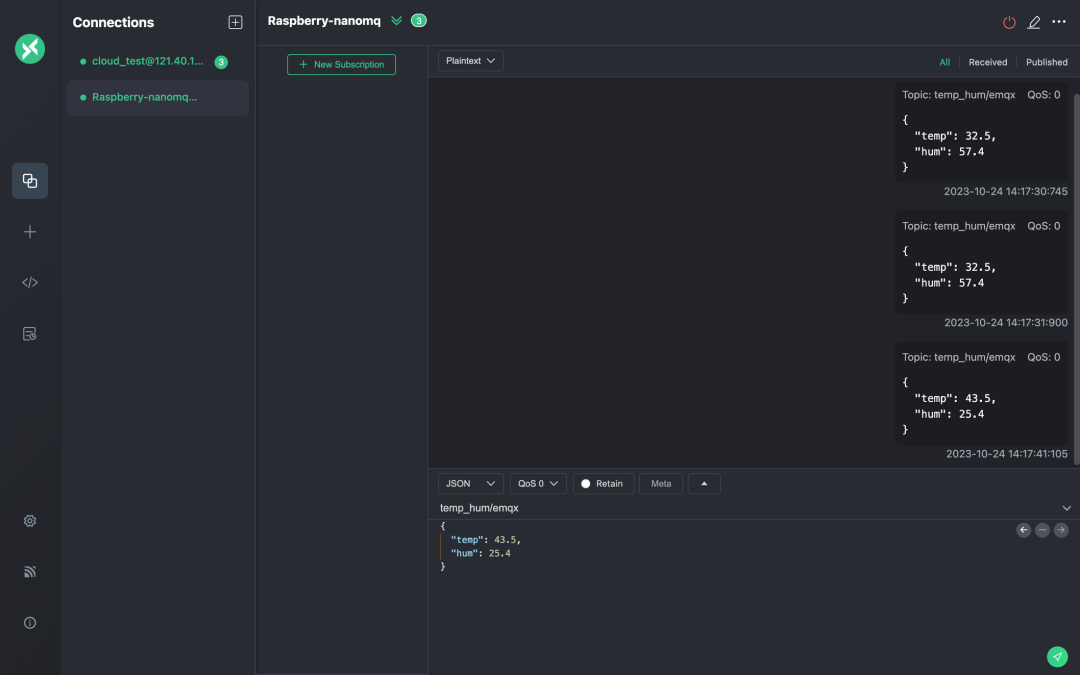Click the MQTTX logo icon
This screenshot has height=675, width=1080.
[30, 49]
